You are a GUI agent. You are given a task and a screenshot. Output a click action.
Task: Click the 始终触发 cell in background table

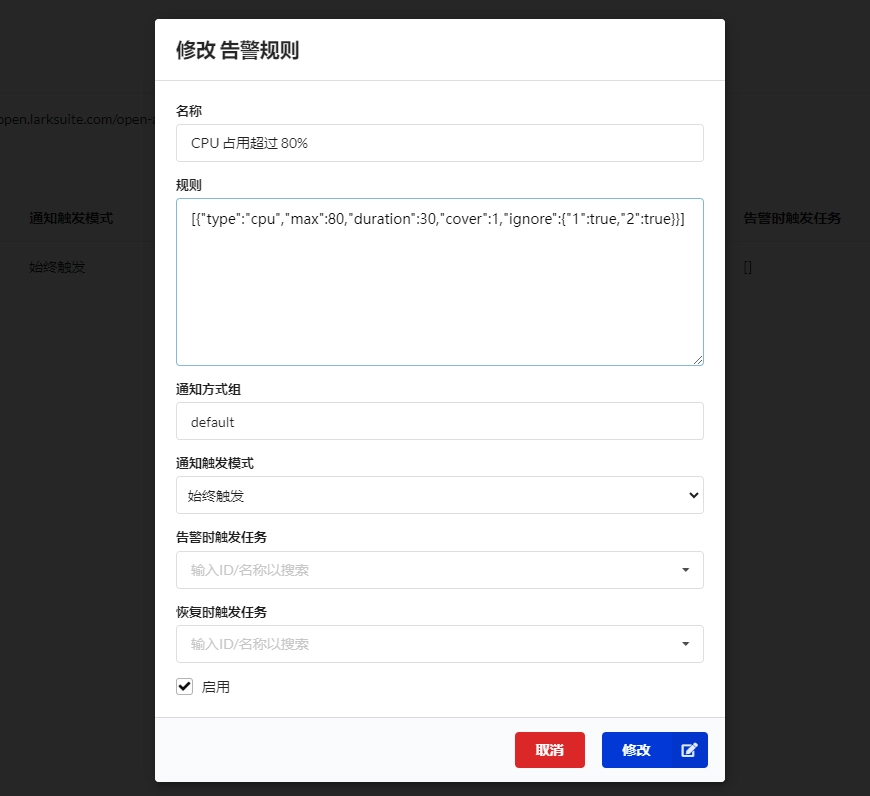coord(55,267)
